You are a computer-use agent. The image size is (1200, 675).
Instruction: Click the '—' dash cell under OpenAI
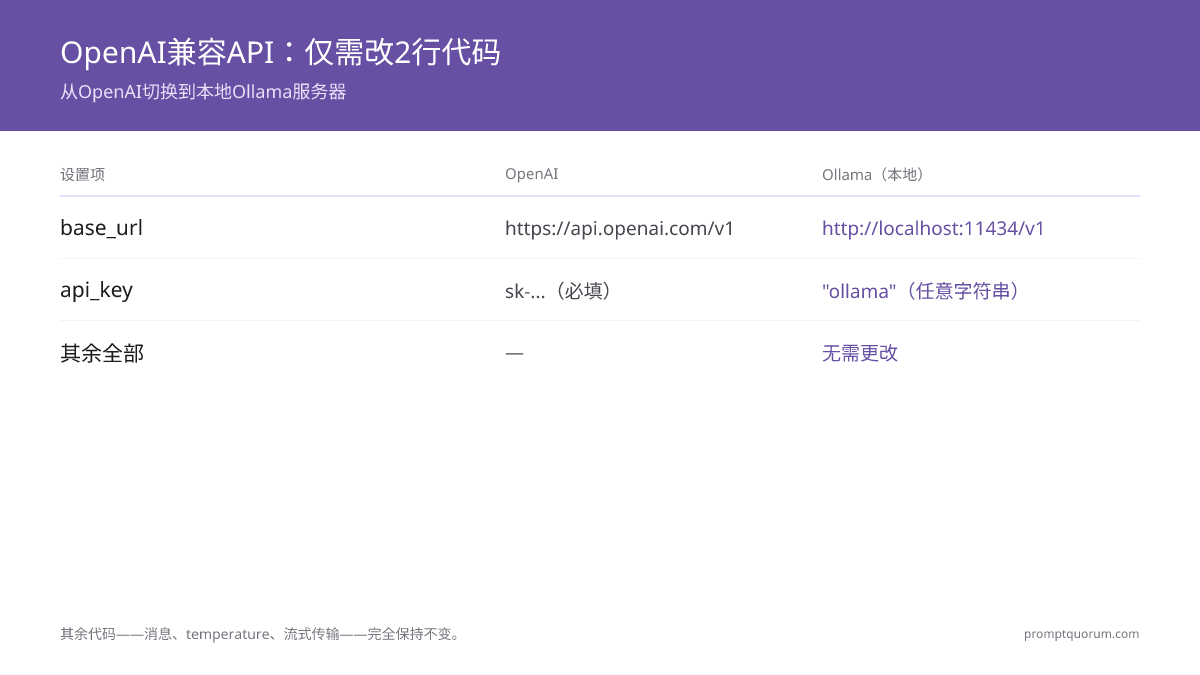[x=514, y=353]
